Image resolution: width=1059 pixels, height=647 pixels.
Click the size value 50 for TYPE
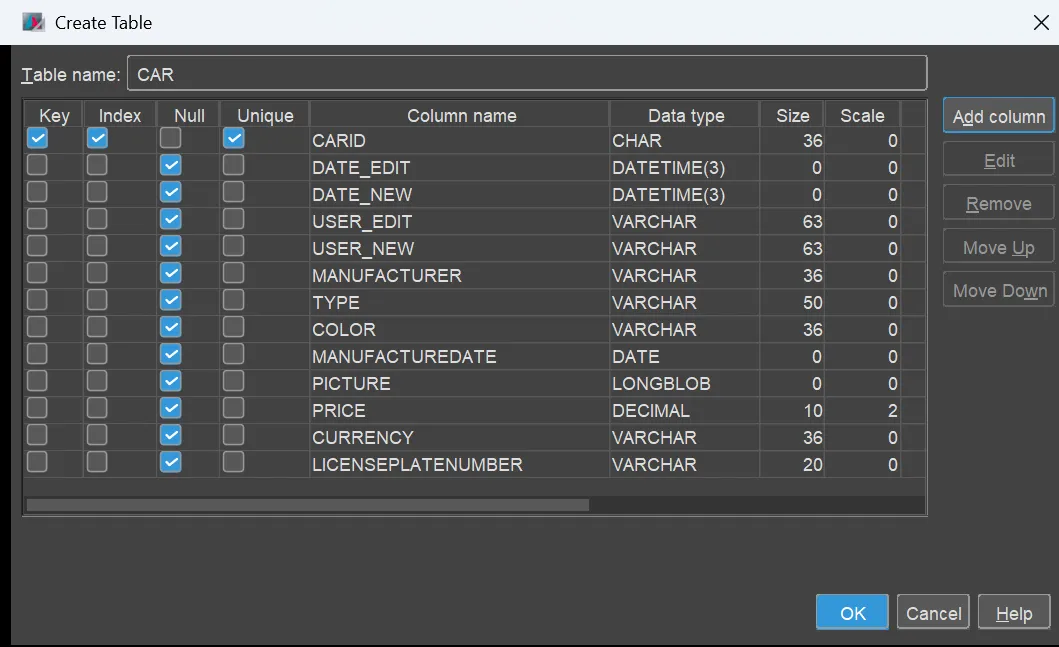(x=792, y=303)
